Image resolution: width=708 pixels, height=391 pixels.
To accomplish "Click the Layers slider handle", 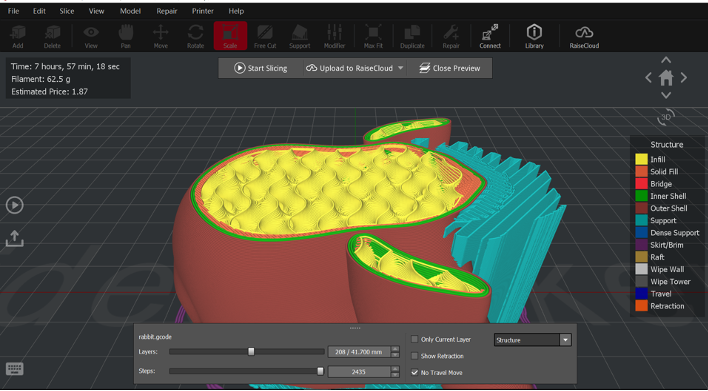I will [x=252, y=352].
